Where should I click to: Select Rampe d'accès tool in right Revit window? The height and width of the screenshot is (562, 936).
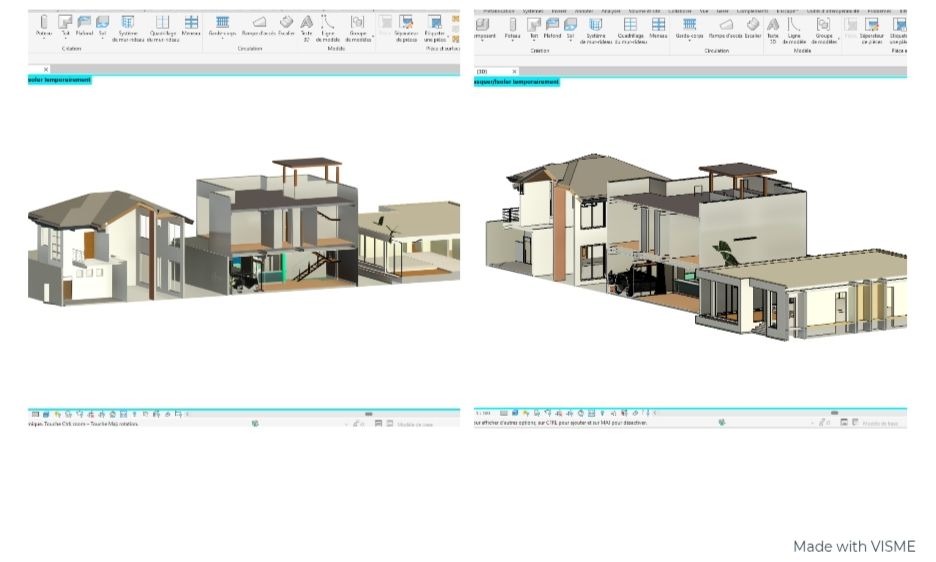point(726,27)
